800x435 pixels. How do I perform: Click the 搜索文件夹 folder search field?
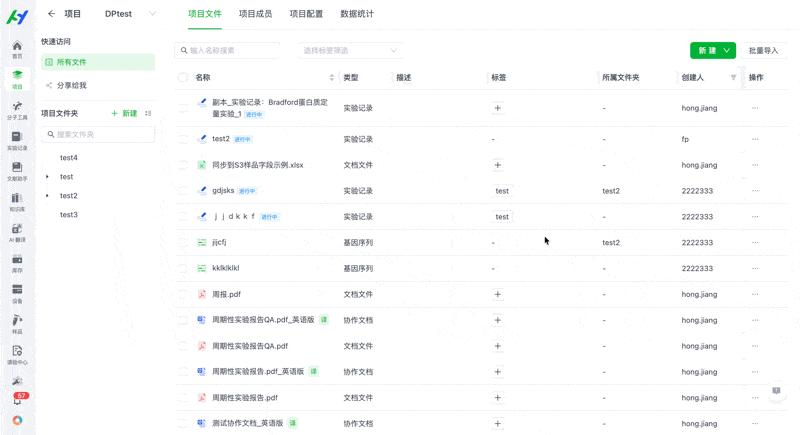click(98, 134)
